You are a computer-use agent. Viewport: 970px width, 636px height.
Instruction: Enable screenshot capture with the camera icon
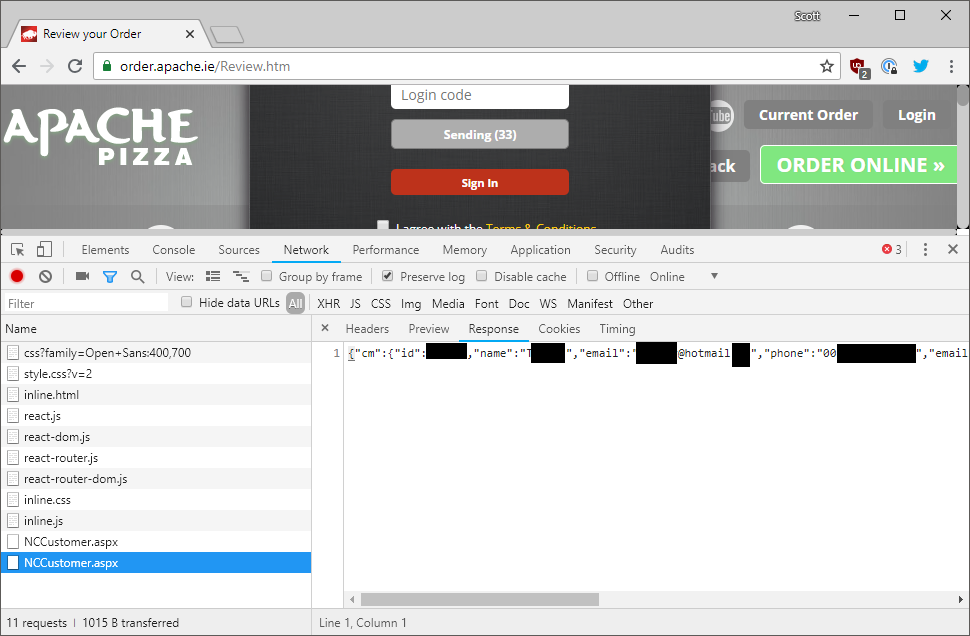click(x=82, y=276)
